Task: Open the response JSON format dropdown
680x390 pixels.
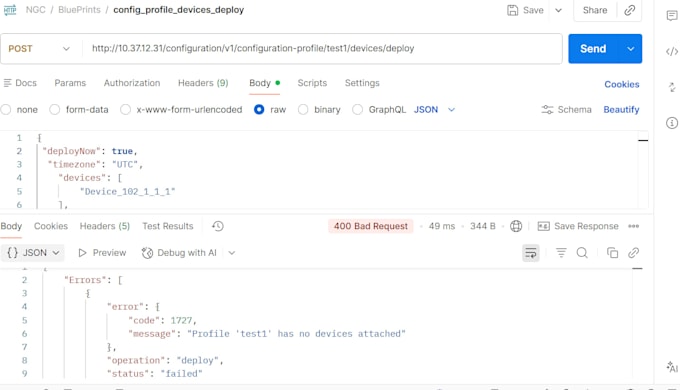Action: (33, 253)
